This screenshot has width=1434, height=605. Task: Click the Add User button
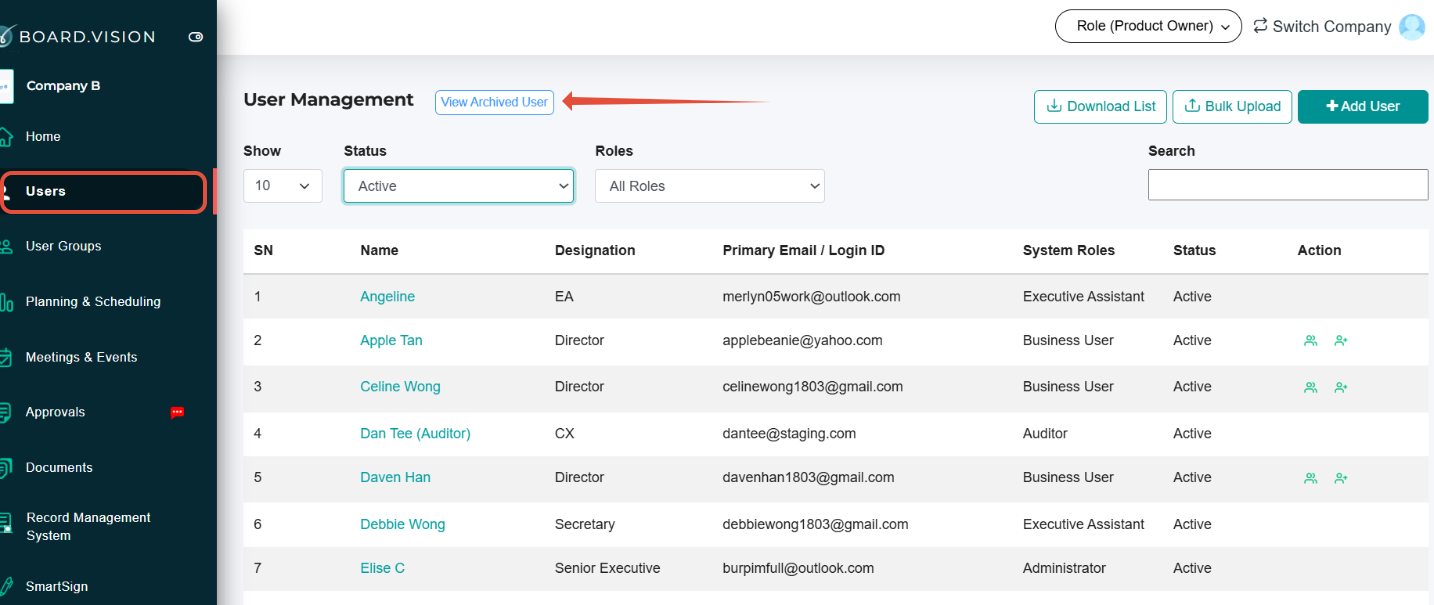(x=1363, y=106)
